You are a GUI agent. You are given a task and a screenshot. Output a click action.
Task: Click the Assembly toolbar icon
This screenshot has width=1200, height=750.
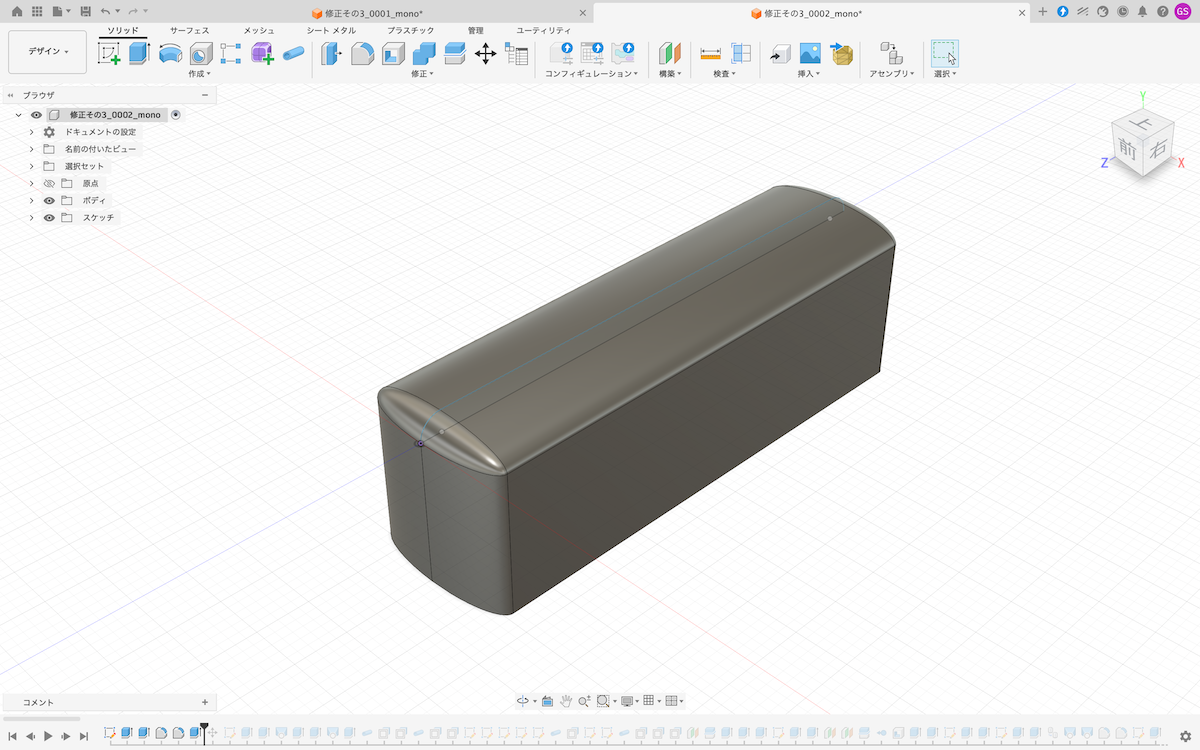(891, 54)
